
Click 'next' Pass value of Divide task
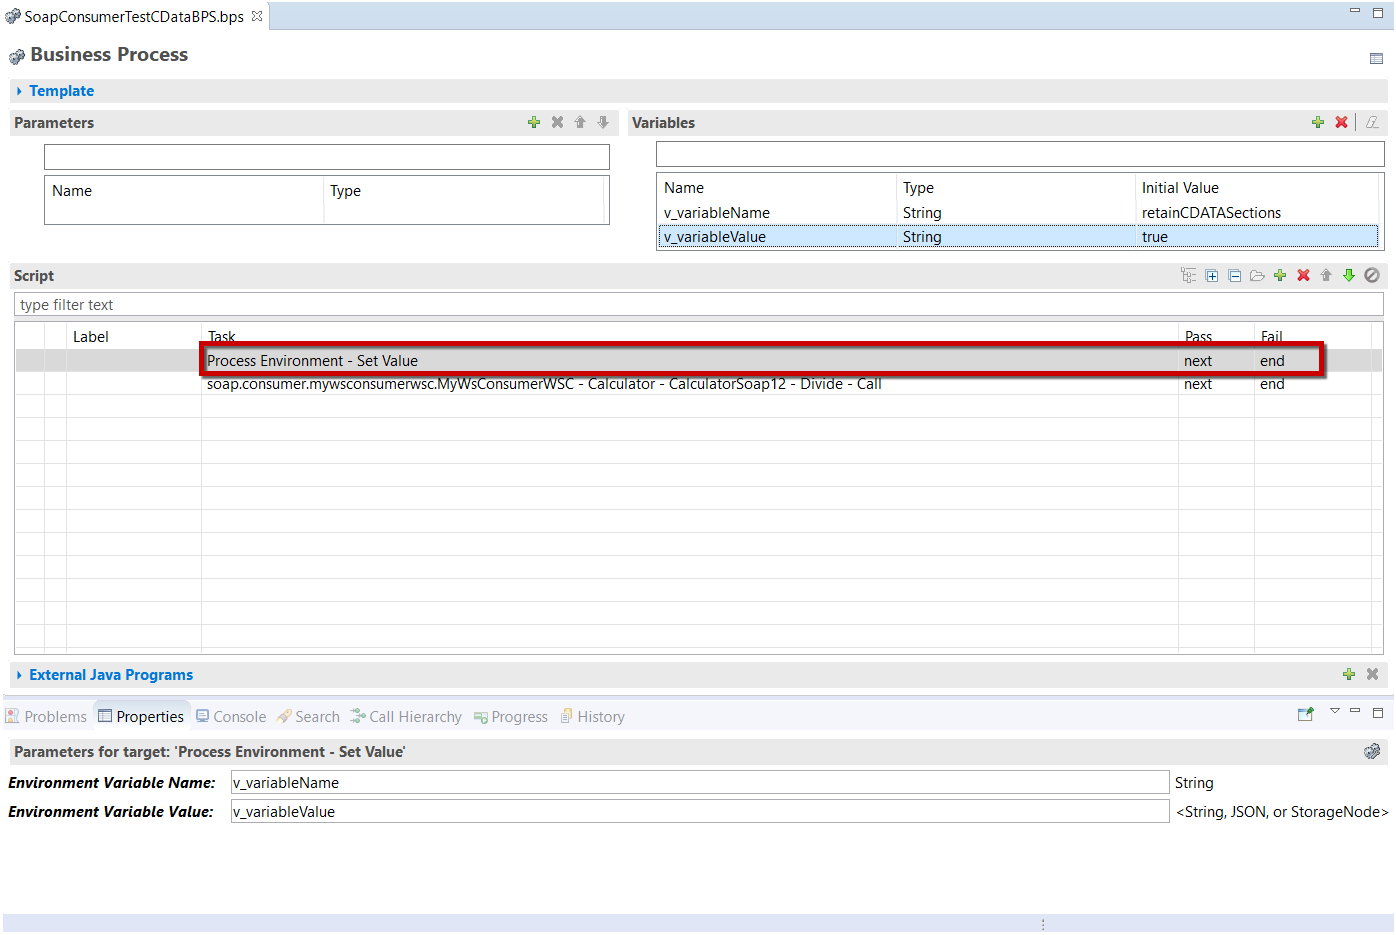click(1198, 384)
